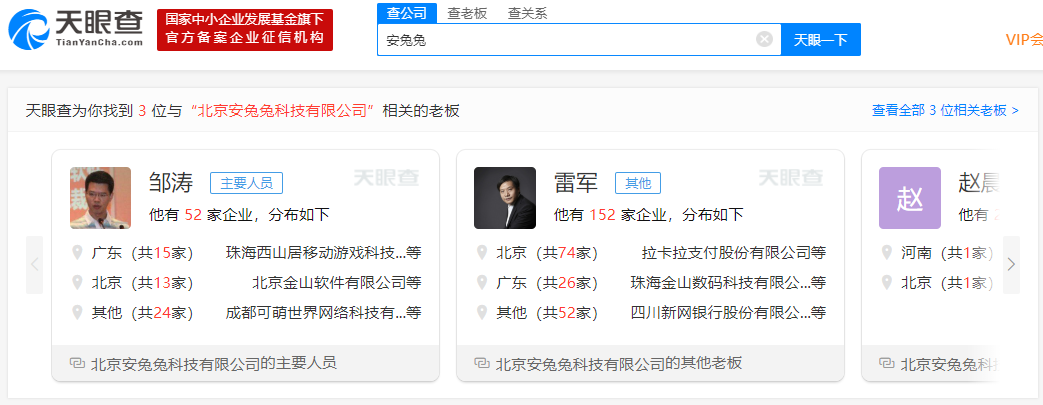Click the red official credit agency banner
Screen dimensions: 1043x405
point(245,30)
